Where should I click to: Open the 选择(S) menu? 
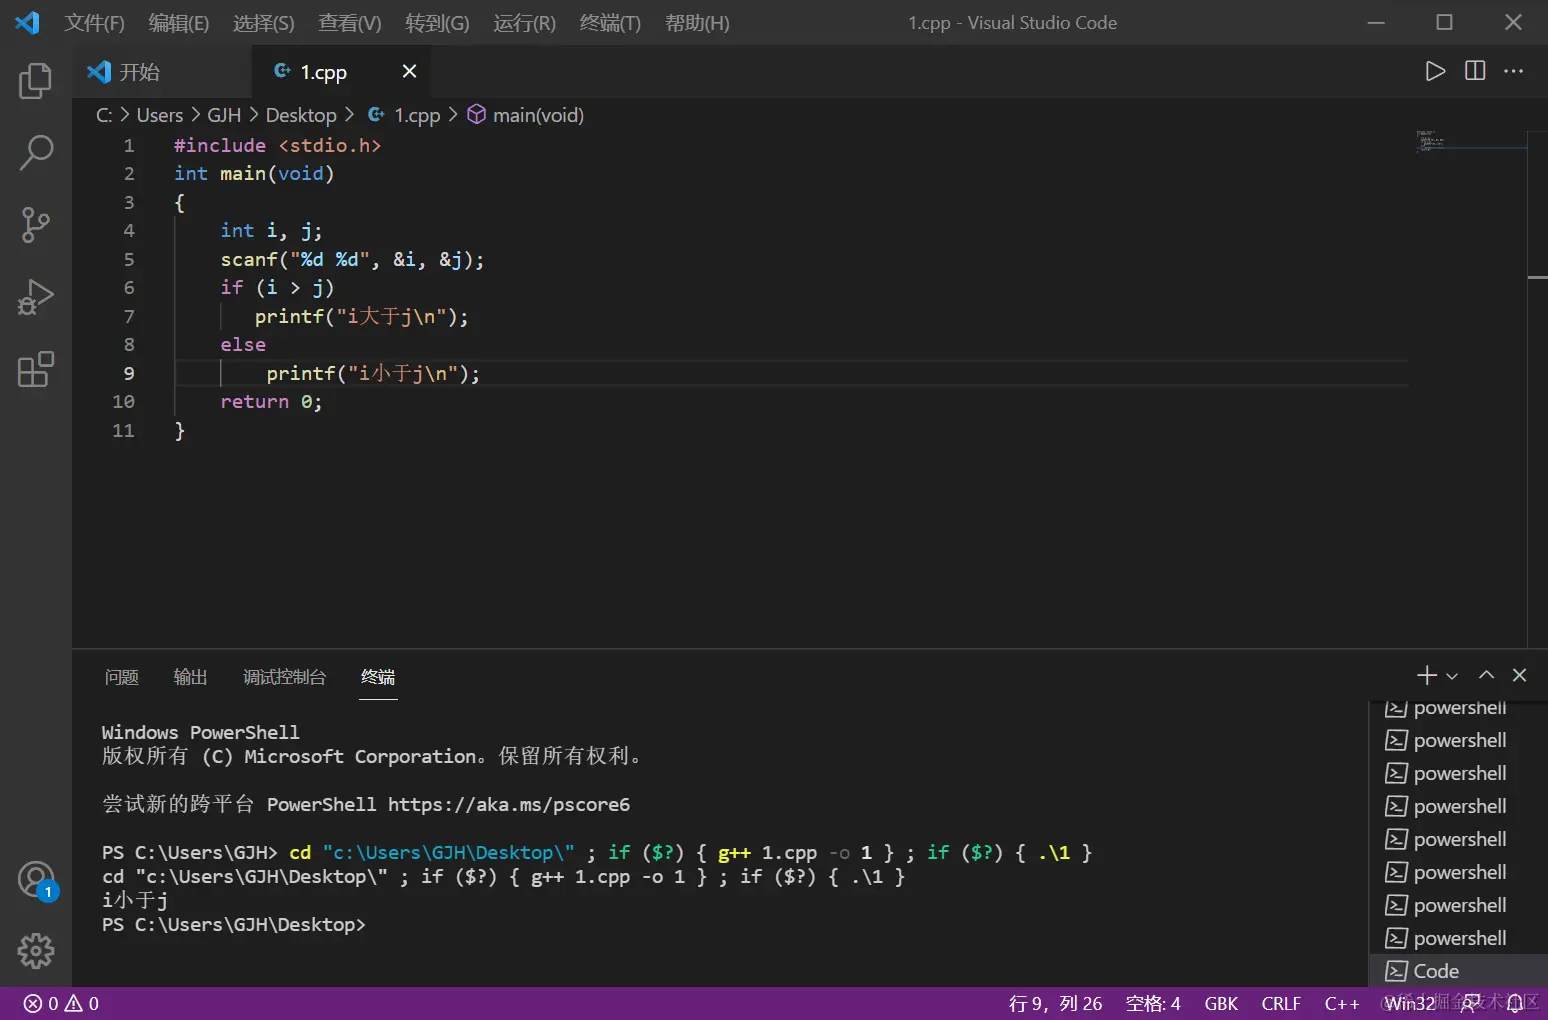264,23
